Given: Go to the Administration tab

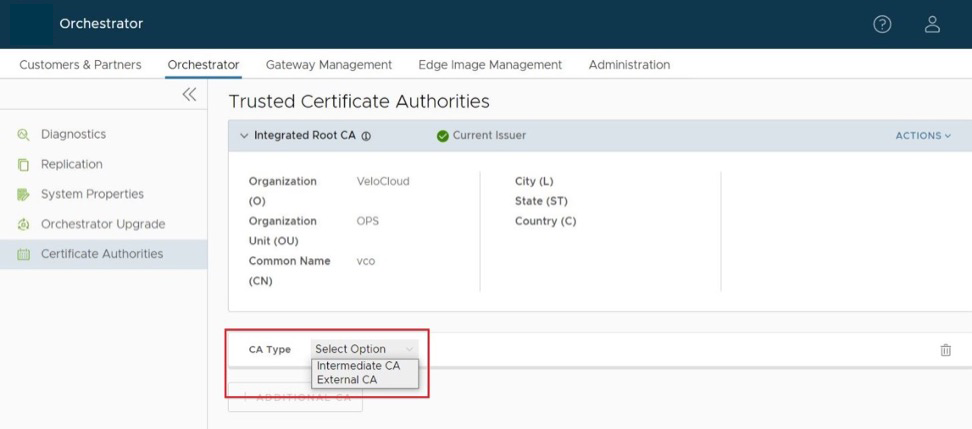Looking at the screenshot, I should (x=629, y=65).
